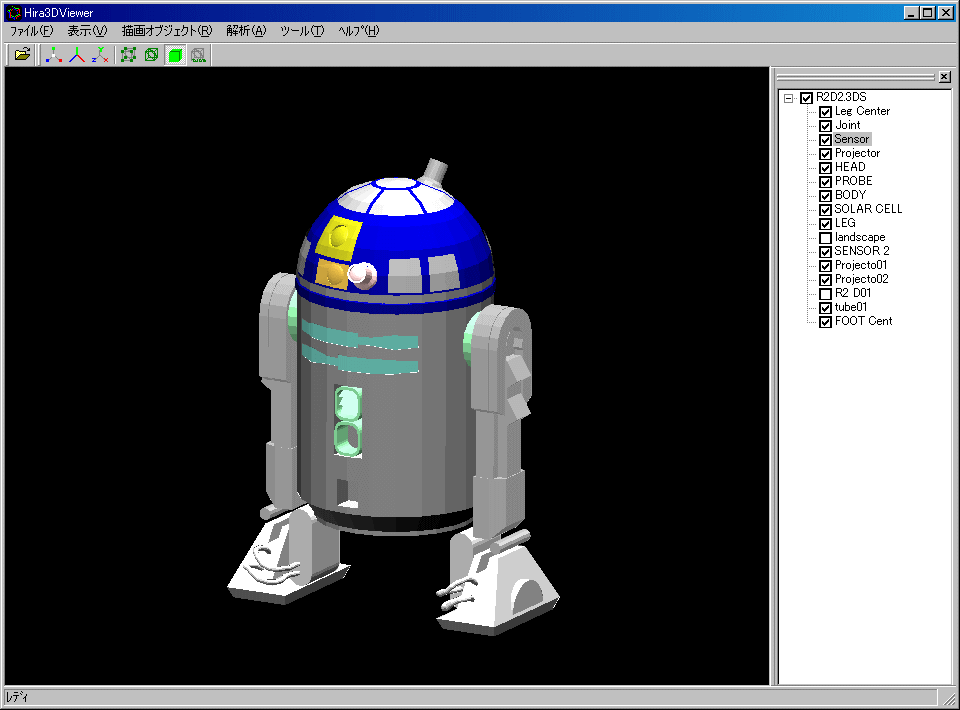
Task: Select the R2 D01 tree label
Action: point(853,293)
